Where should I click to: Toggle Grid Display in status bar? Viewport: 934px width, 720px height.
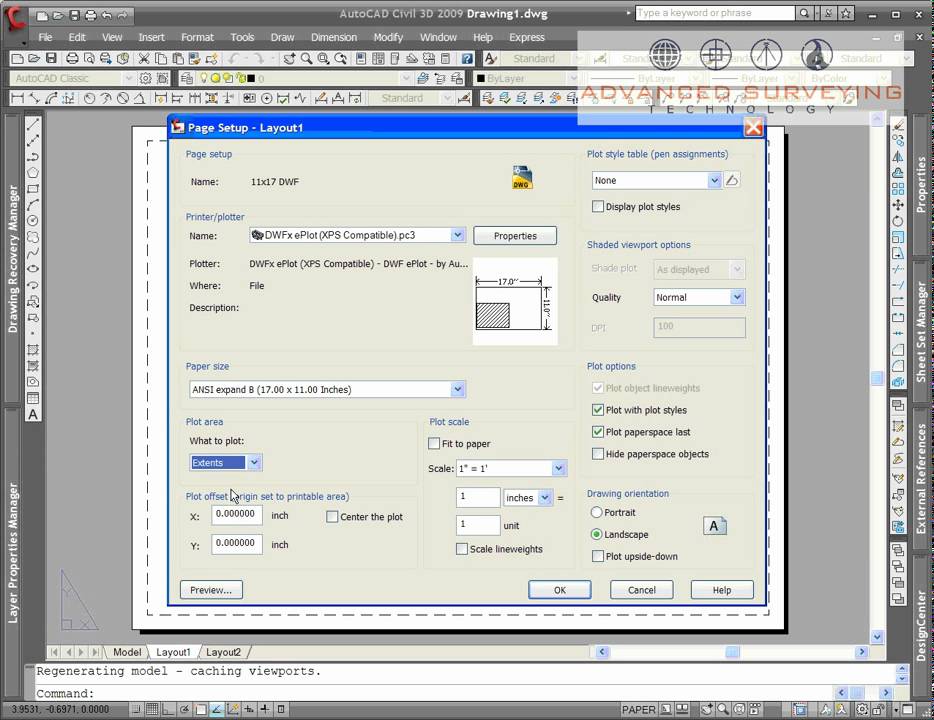(152, 709)
